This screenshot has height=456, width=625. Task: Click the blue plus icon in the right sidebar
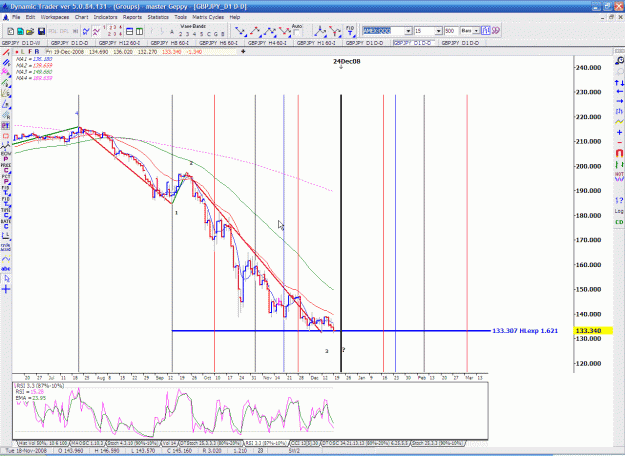pyautogui.click(x=619, y=132)
